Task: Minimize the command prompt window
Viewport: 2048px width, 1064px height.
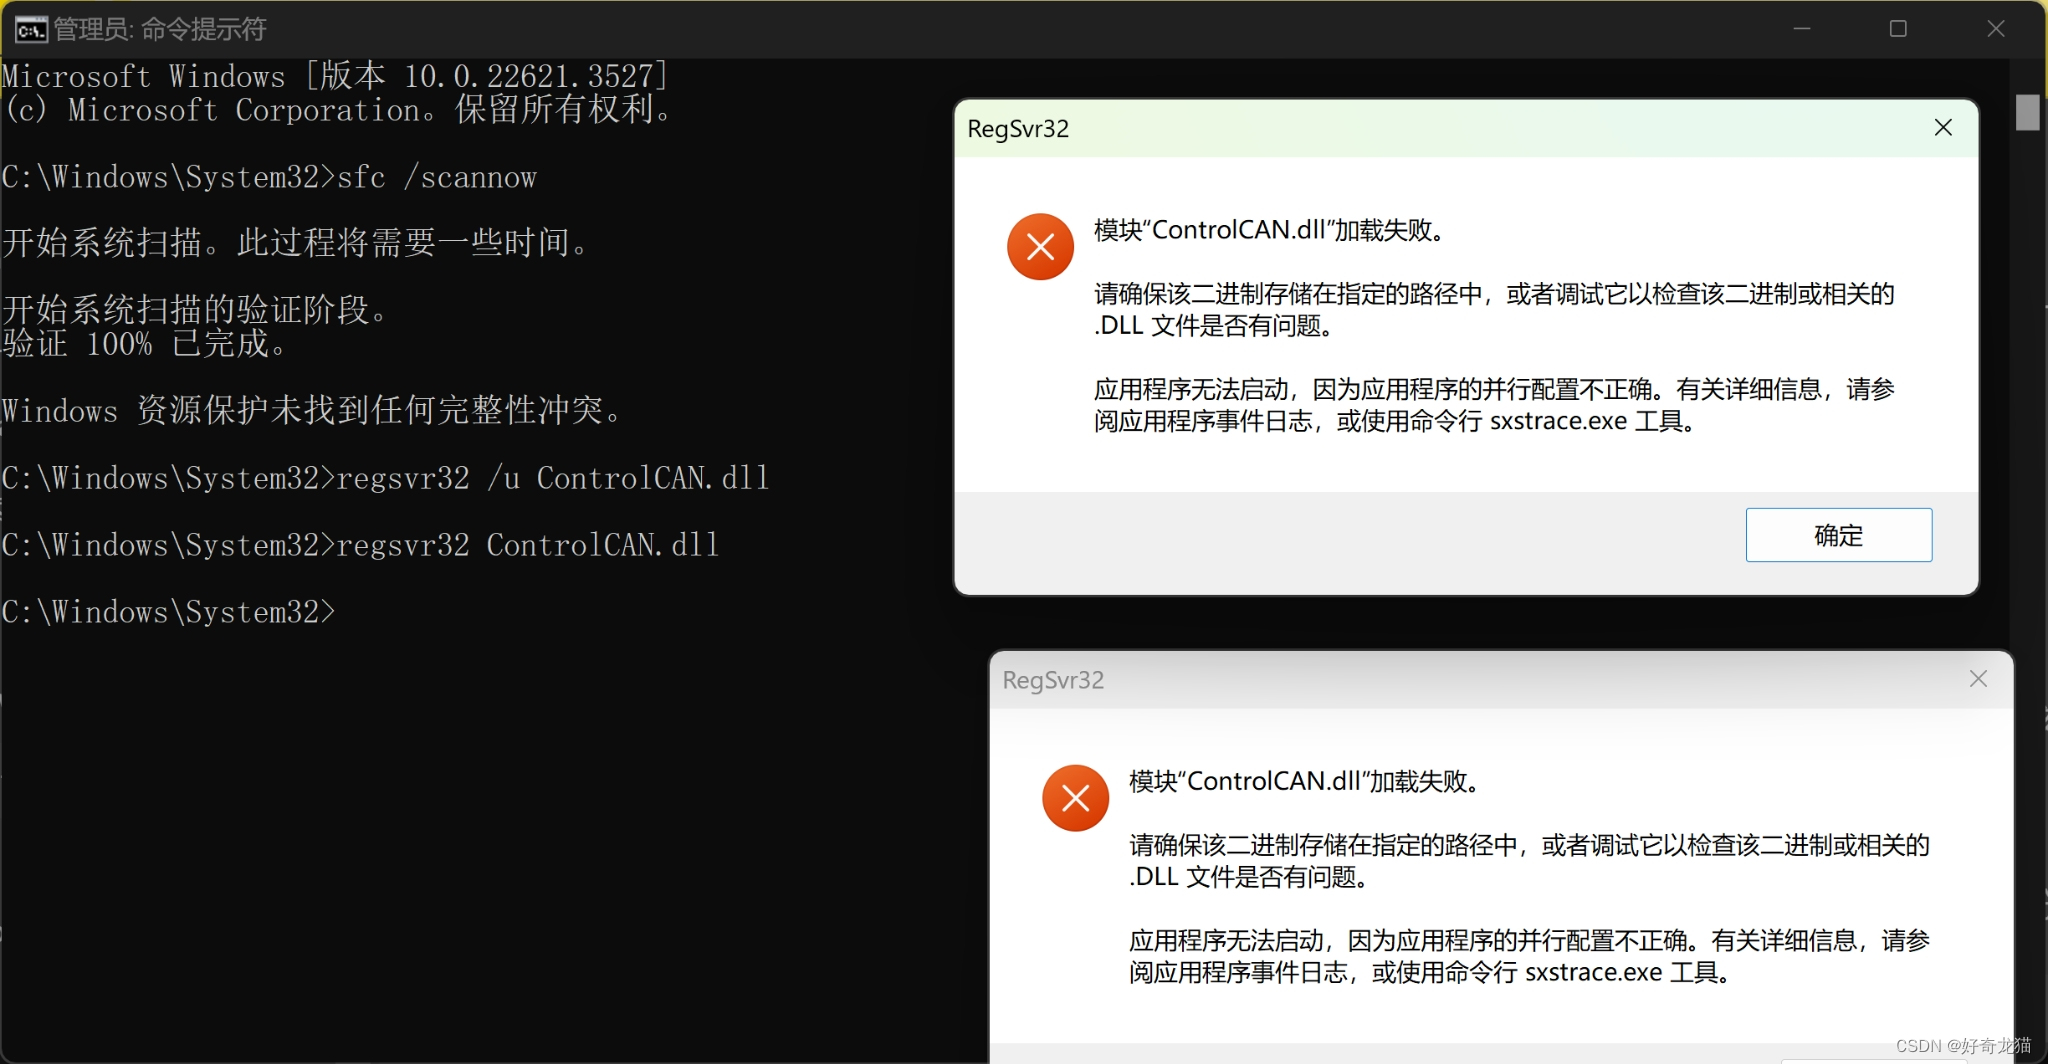Action: pyautogui.click(x=1803, y=29)
